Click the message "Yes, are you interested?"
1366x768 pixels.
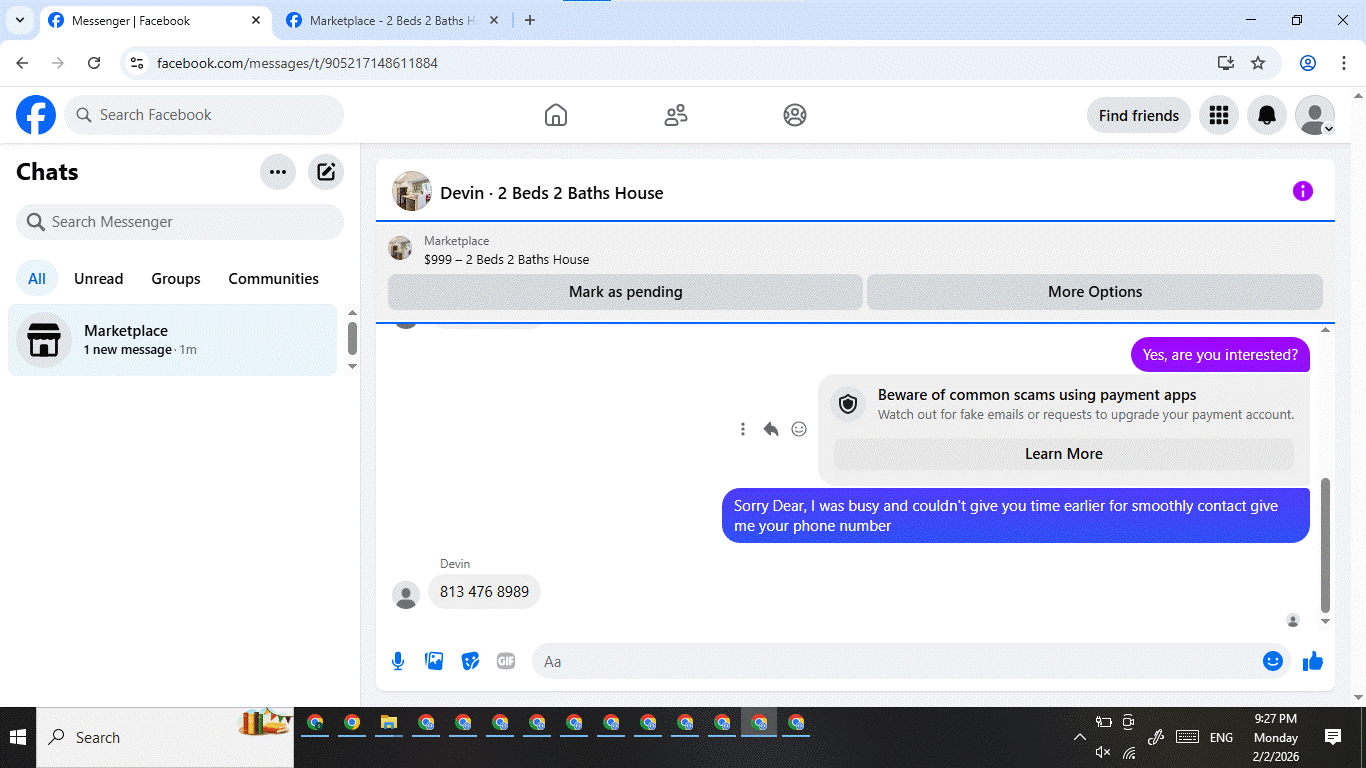pyautogui.click(x=1220, y=355)
